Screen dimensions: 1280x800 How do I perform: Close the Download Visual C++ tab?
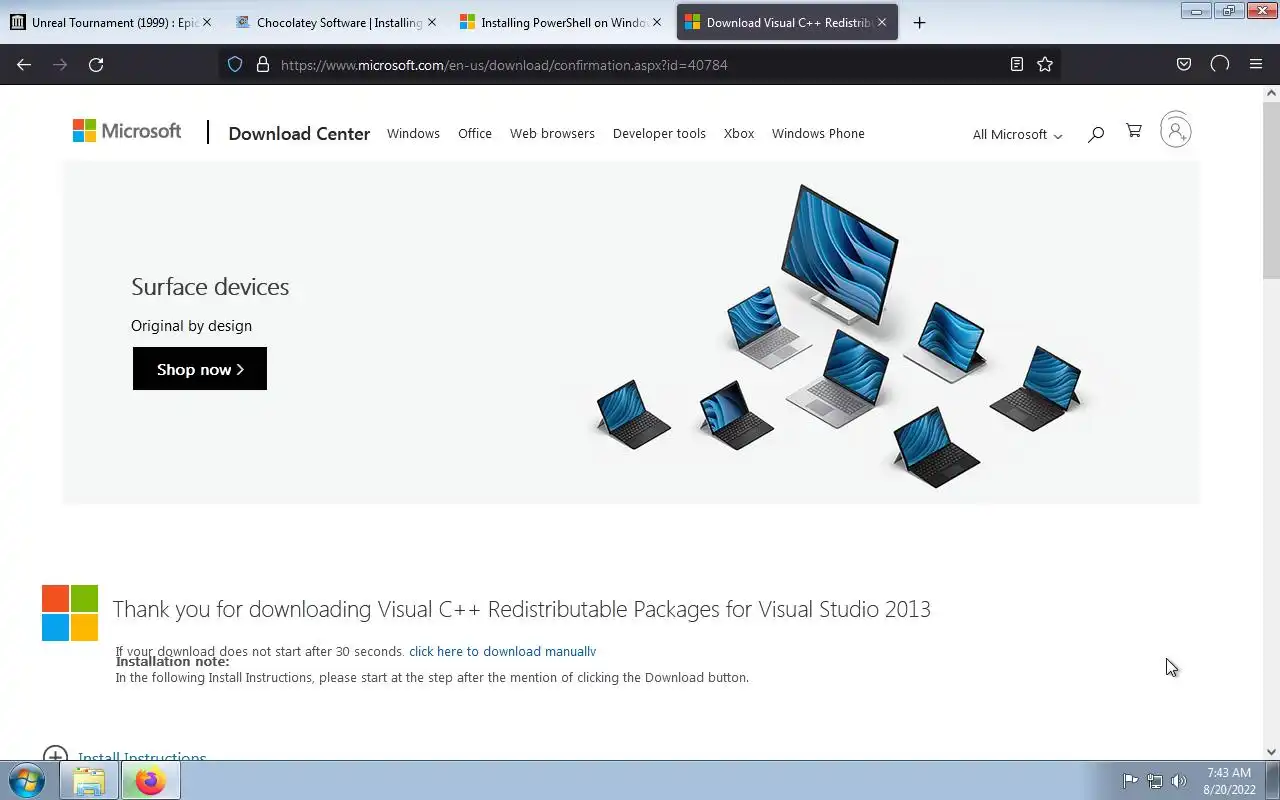(x=882, y=22)
